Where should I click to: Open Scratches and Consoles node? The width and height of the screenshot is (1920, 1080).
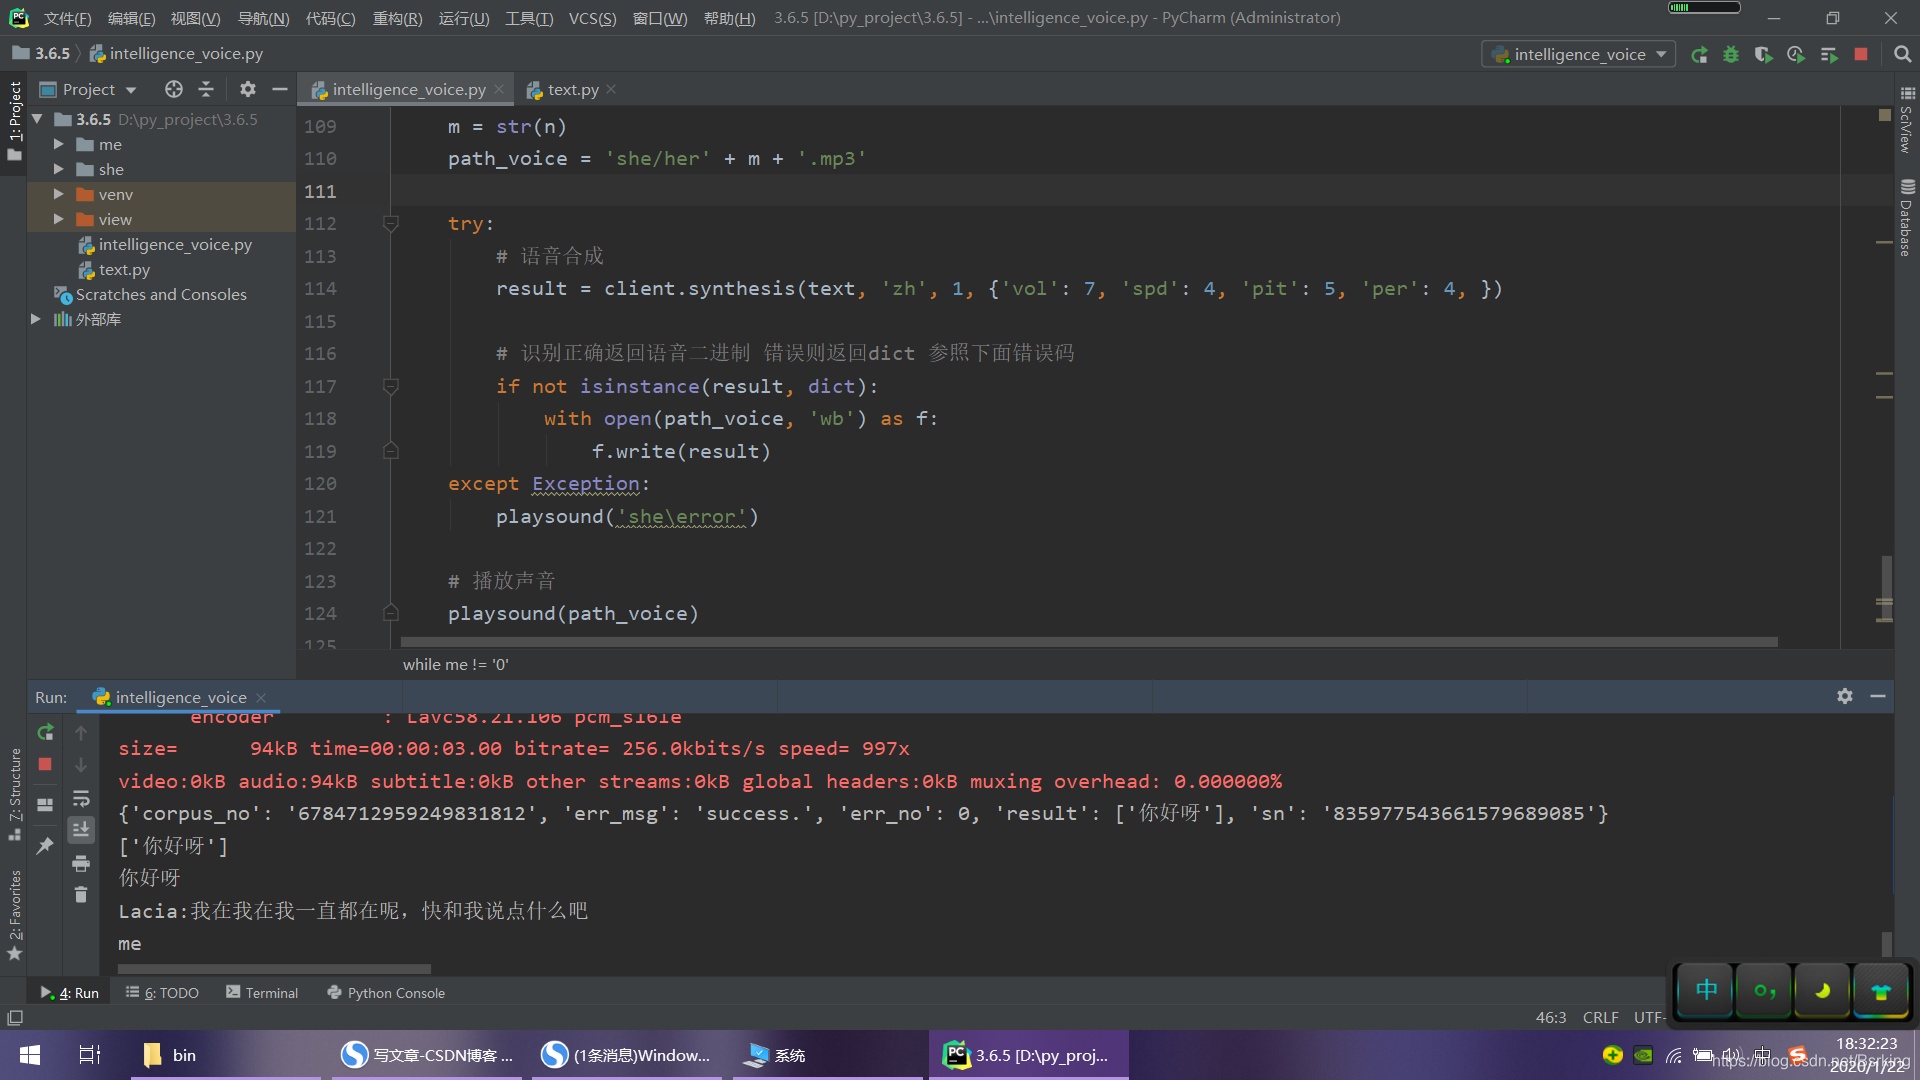pos(161,294)
